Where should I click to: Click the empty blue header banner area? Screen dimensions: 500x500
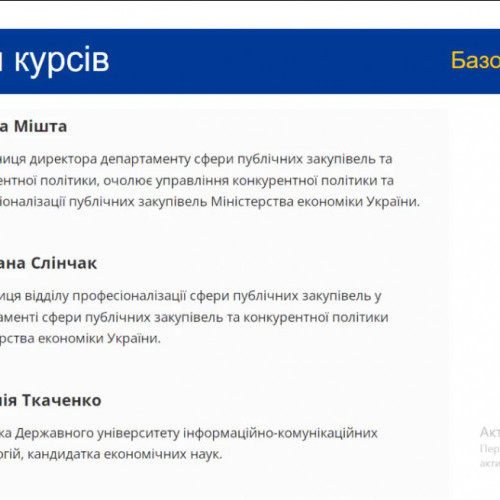coord(280,61)
